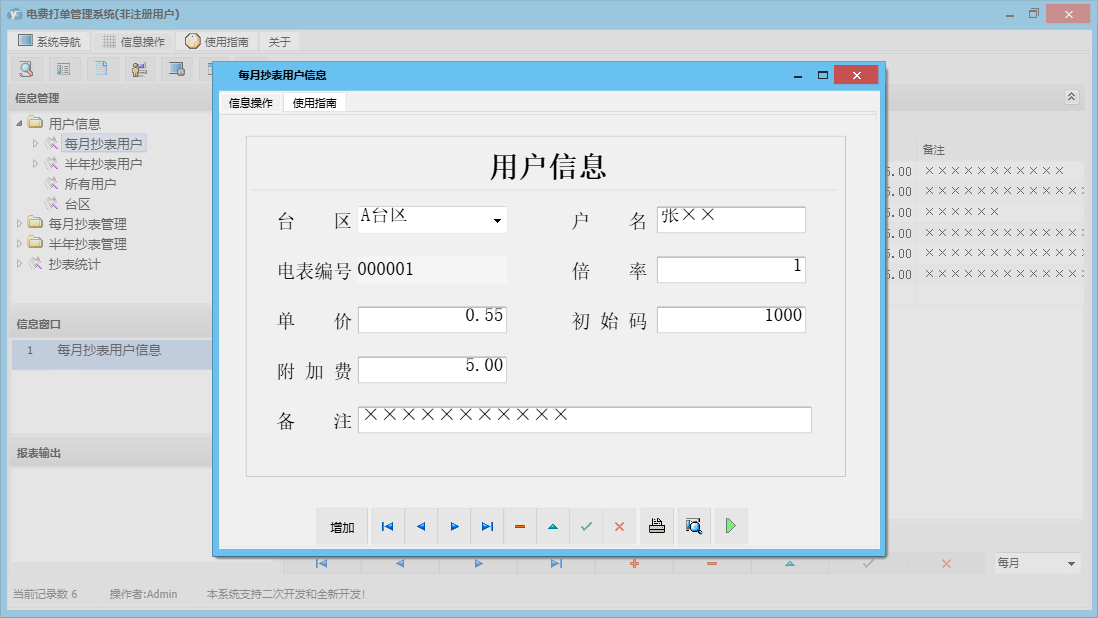Select the user management icon on the toolbar

tap(139, 69)
